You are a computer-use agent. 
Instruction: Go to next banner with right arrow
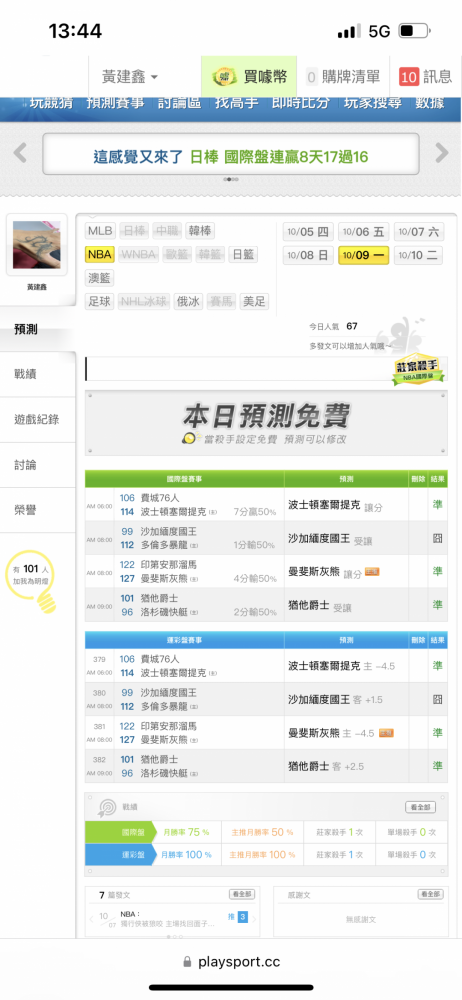pos(442,154)
